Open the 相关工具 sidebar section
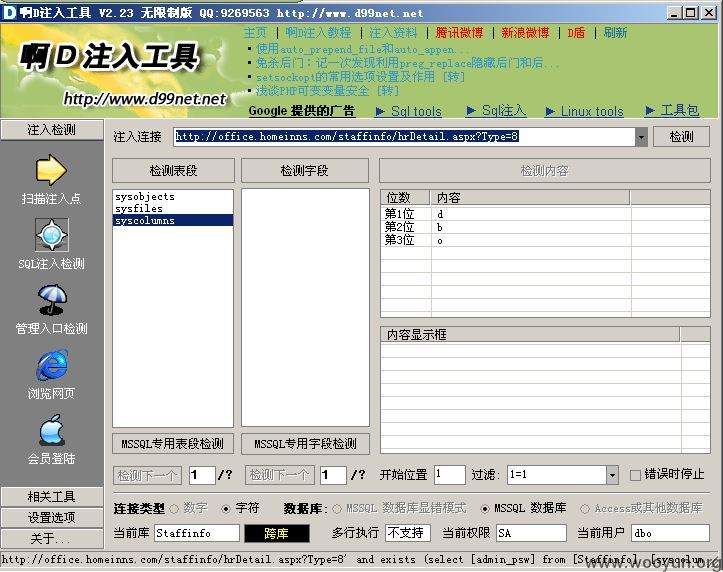 click(x=52, y=496)
